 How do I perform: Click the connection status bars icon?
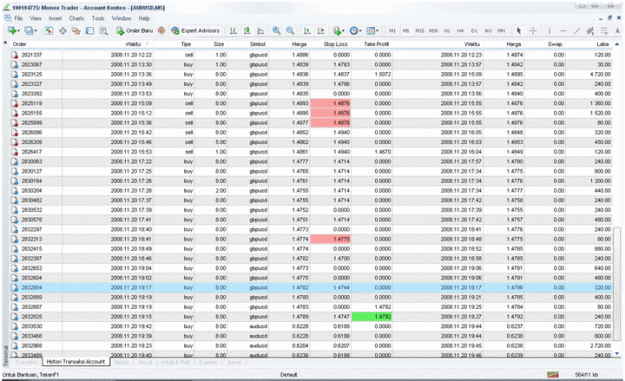click(x=552, y=375)
